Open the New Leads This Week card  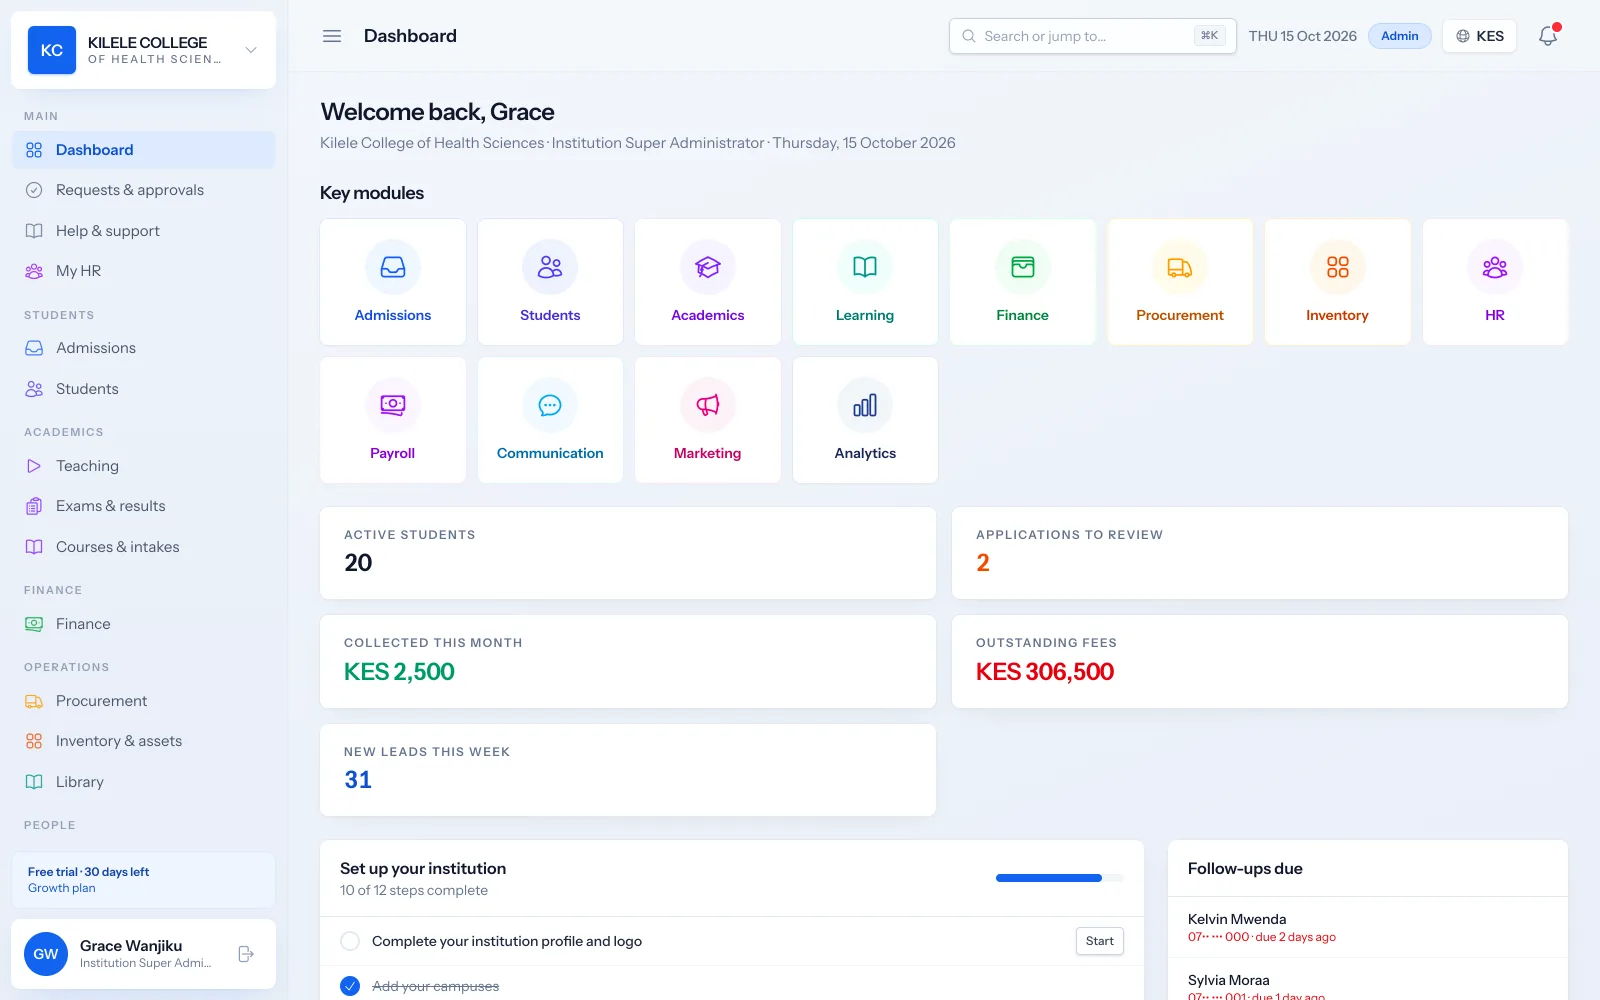click(628, 770)
